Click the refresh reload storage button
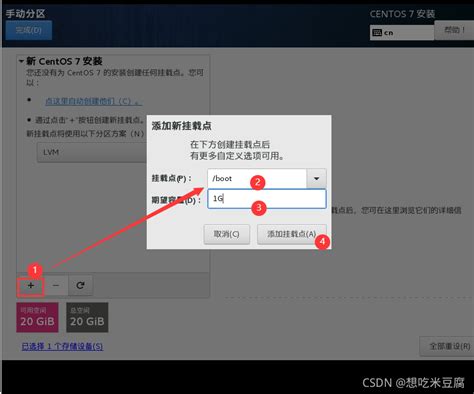The width and height of the screenshot is (474, 394). (80, 286)
